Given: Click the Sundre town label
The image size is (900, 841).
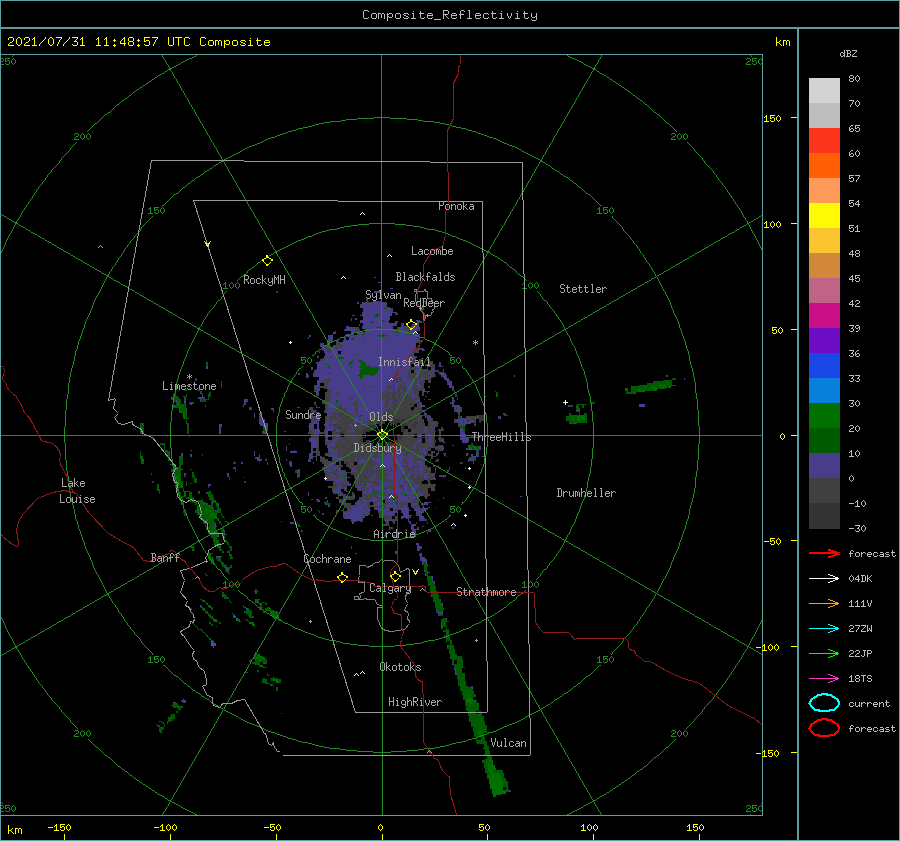Looking at the screenshot, I should (304, 414).
